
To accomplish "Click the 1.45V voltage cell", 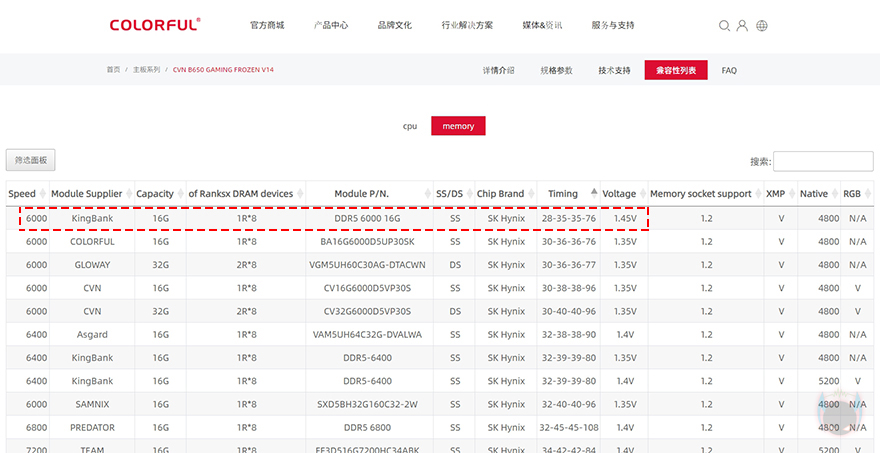I will pos(625,218).
